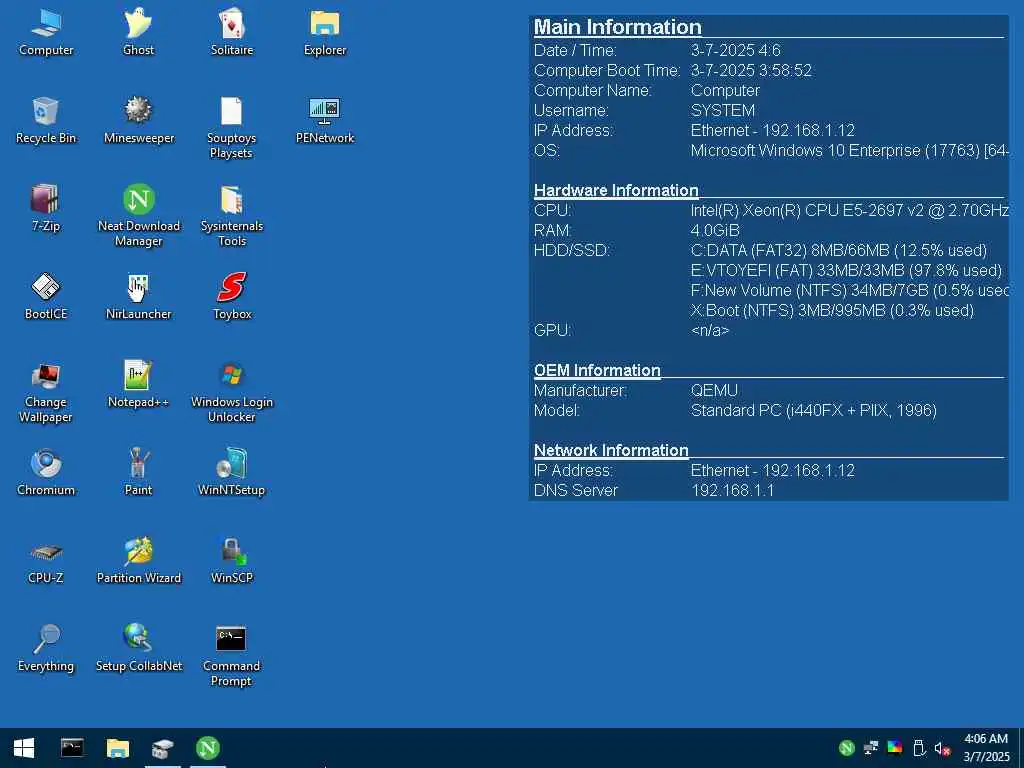Screen dimensions: 1024x768
Task: Launch the Minesweeper desktop icon
Action: point(138,121)
